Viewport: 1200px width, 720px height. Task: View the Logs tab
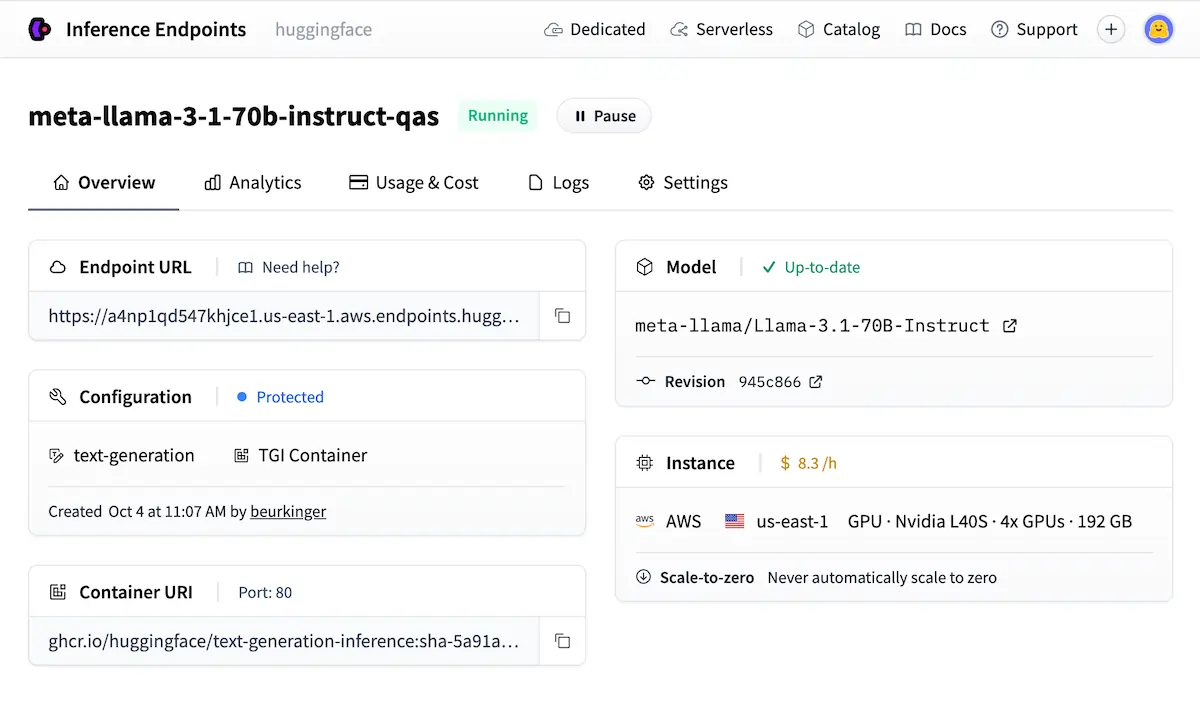pos(558,183)
